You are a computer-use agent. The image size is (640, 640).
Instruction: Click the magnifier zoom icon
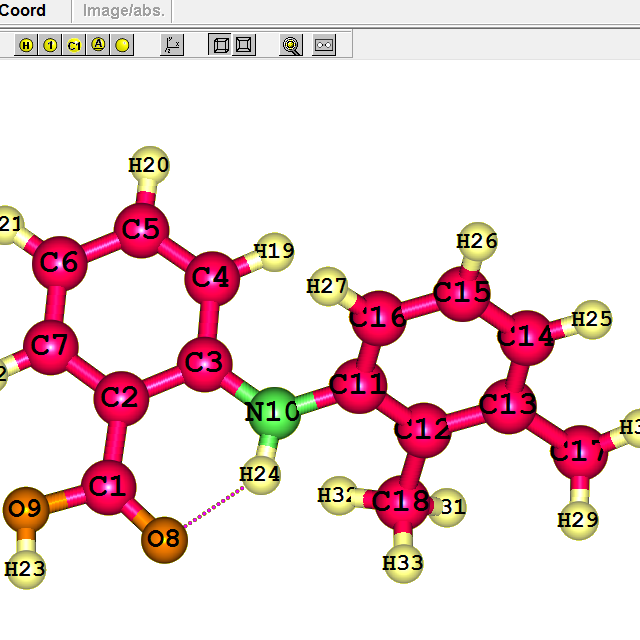coord(291,45)
